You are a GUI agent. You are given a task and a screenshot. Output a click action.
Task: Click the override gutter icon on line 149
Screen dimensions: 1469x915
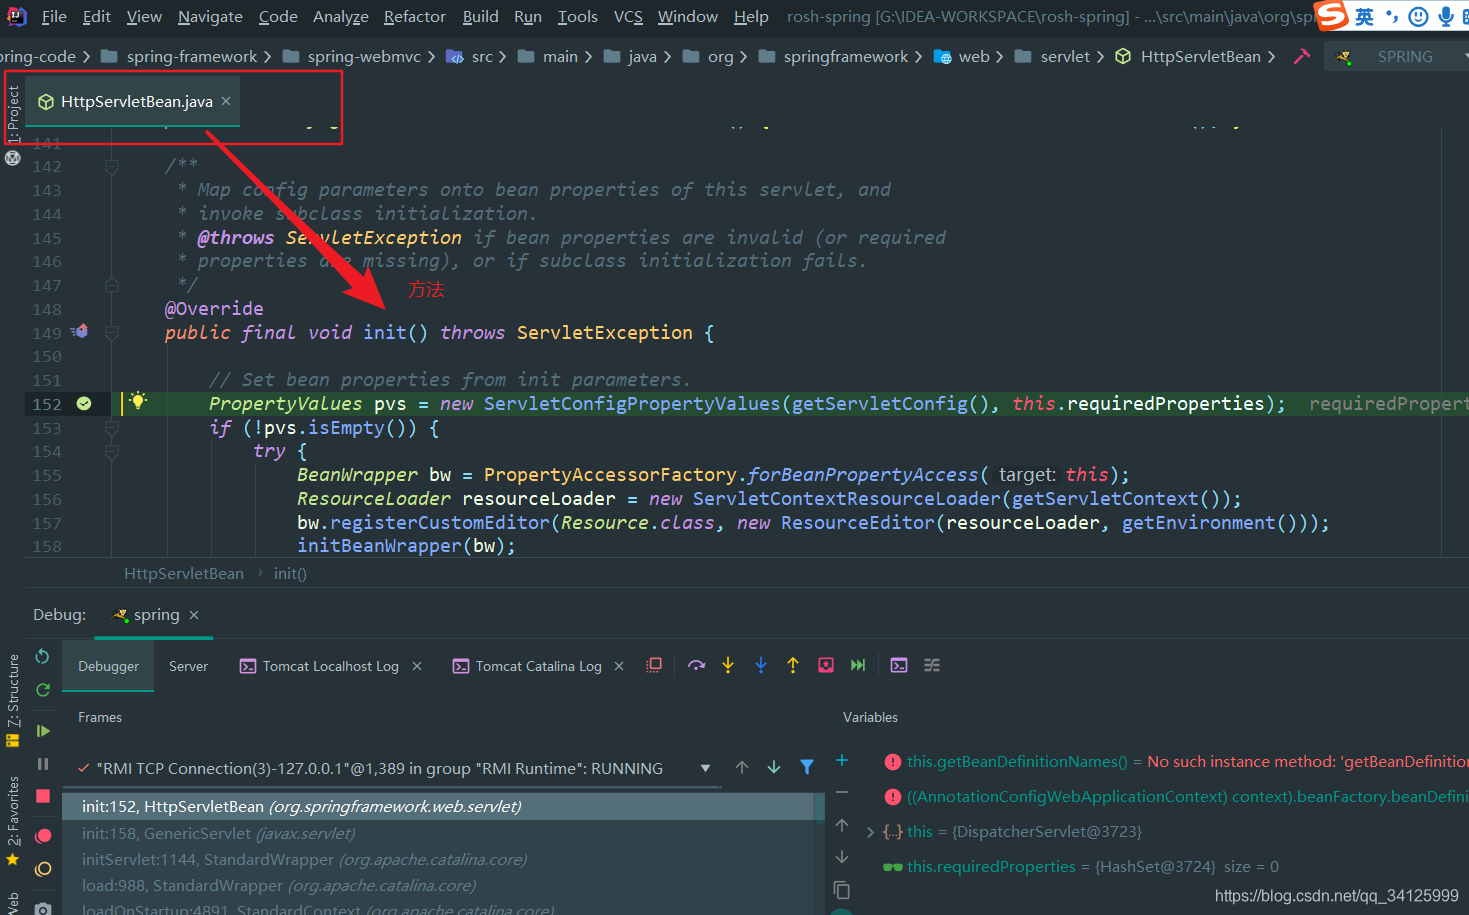(x=80, y=331)
